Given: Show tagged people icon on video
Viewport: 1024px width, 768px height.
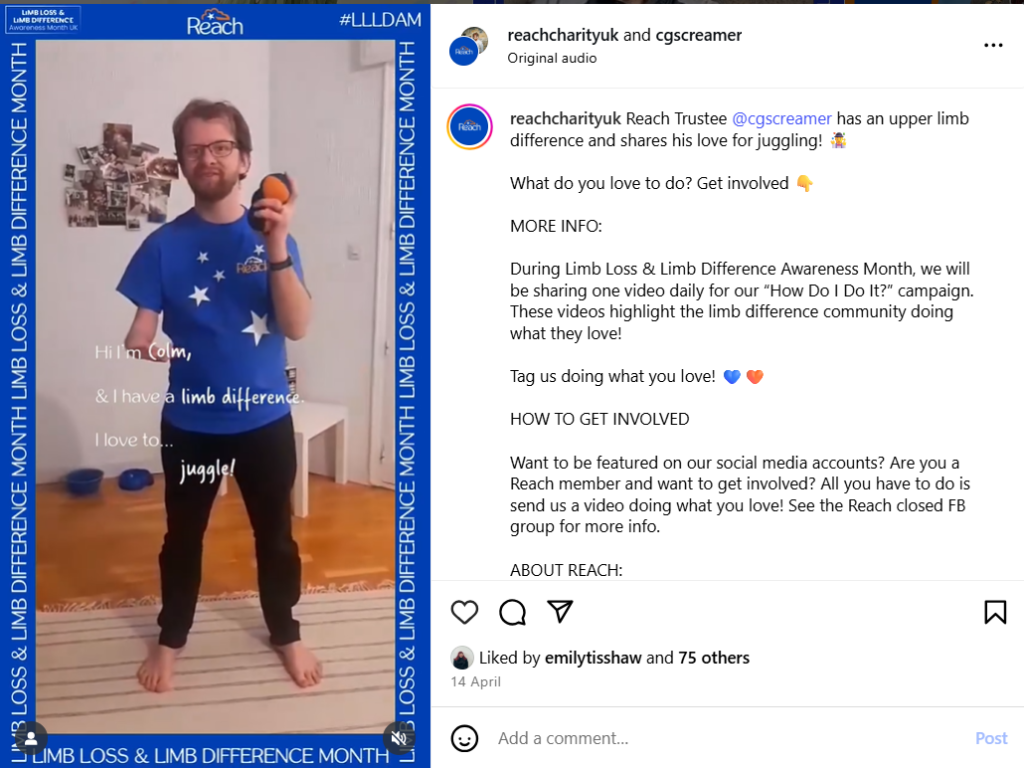Looking at the screenshot, I should [x=31, y=738].
